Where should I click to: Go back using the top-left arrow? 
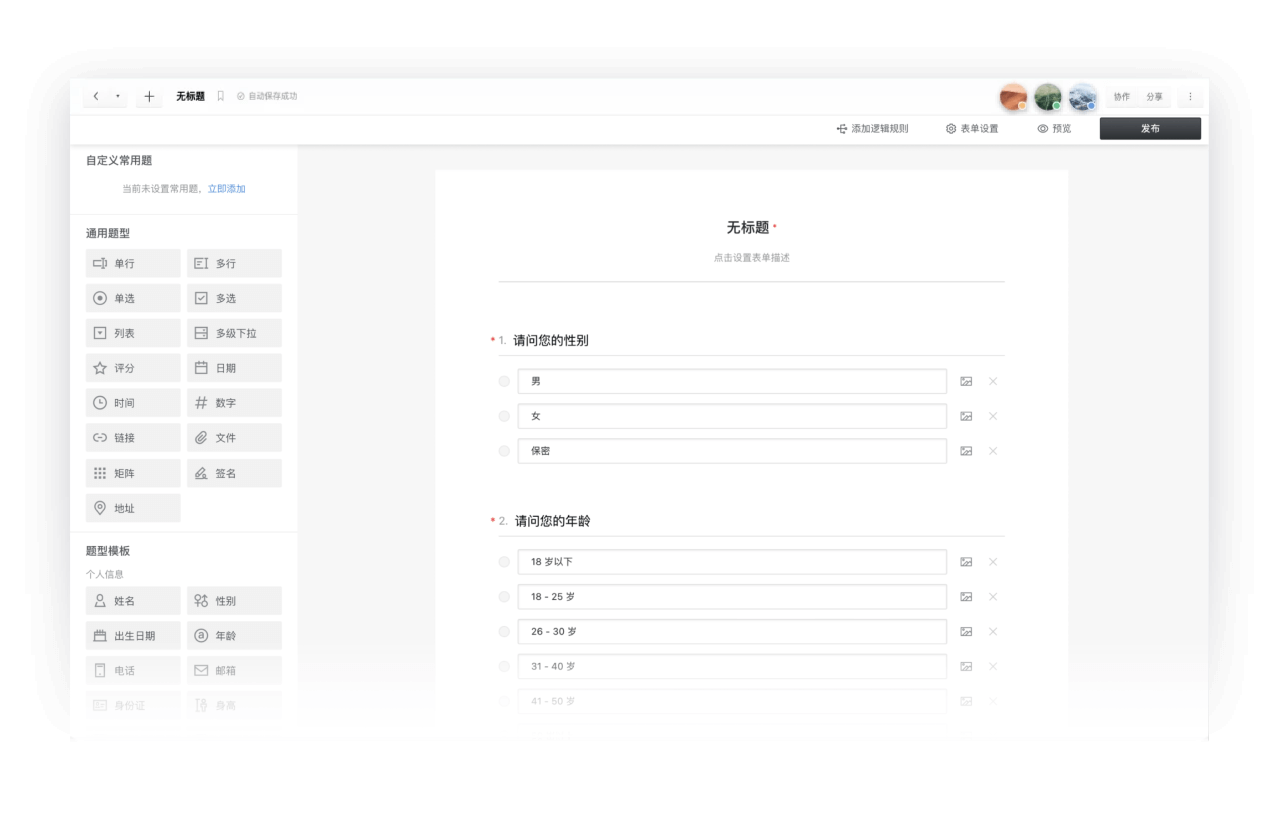coord(96,97)
